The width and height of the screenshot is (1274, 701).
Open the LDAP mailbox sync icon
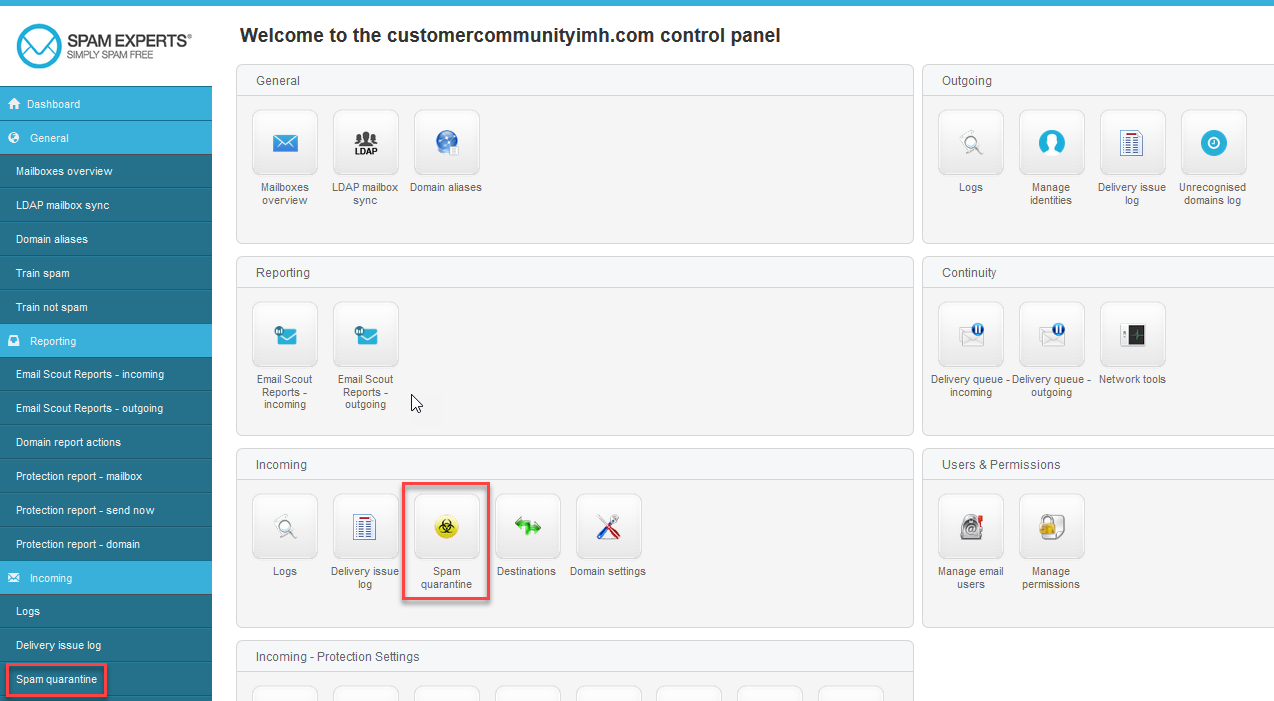[366, 143]
